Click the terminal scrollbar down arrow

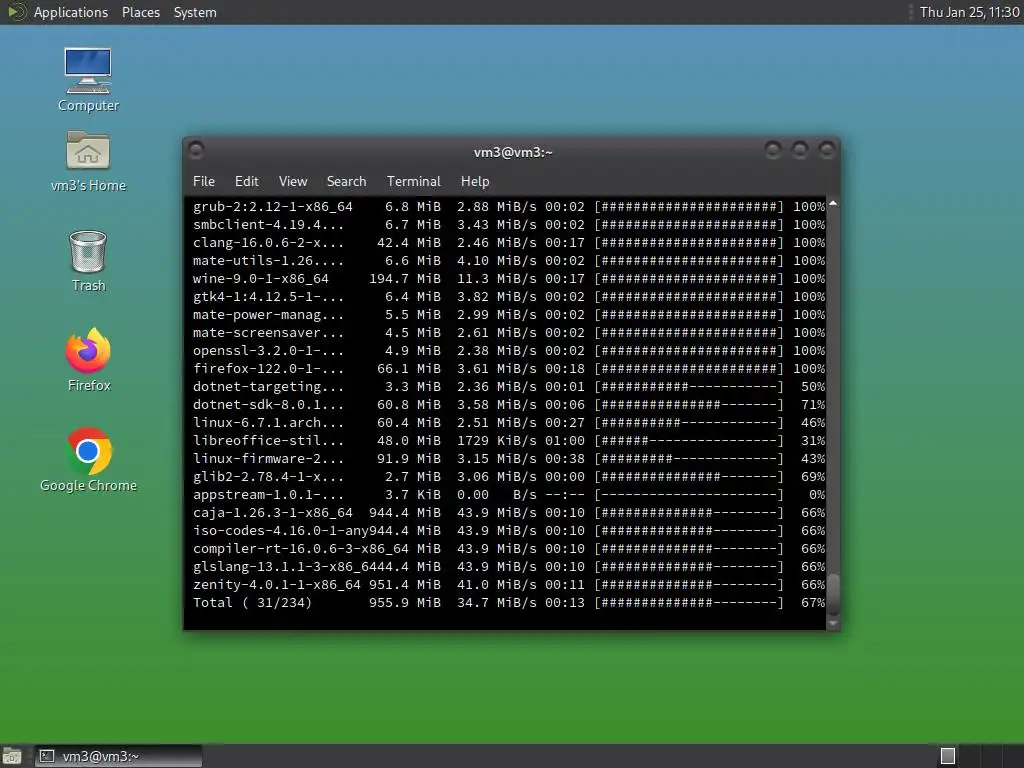pos(833,624)
